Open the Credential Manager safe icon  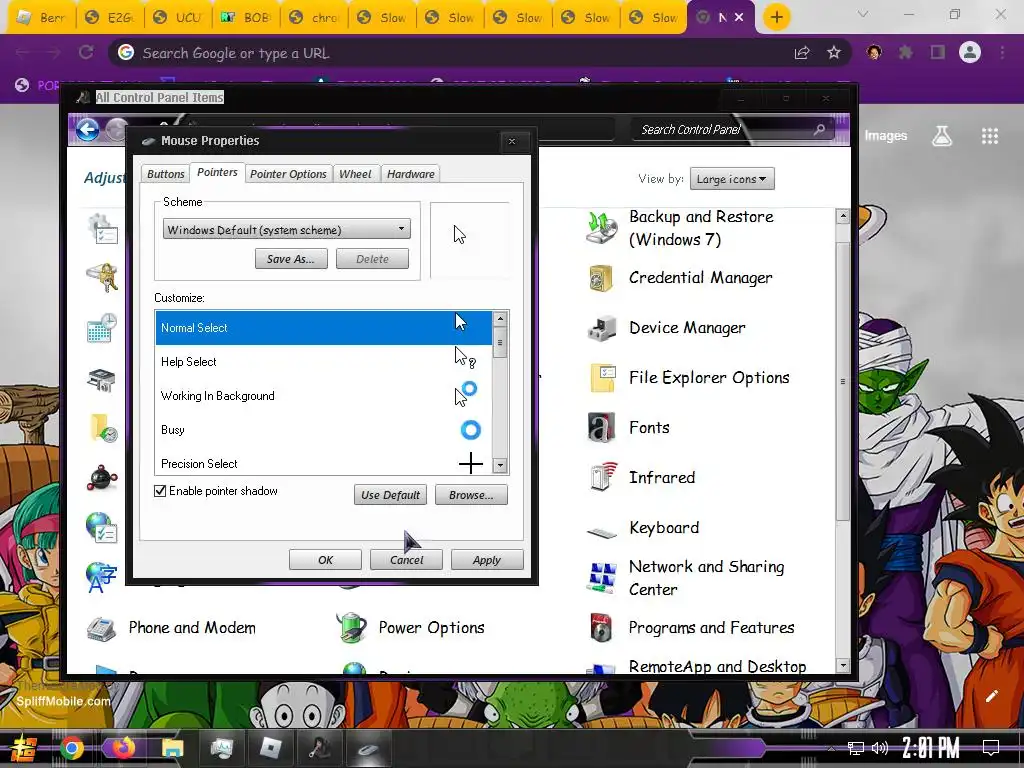pyautogui.click(x=601, y=278)
